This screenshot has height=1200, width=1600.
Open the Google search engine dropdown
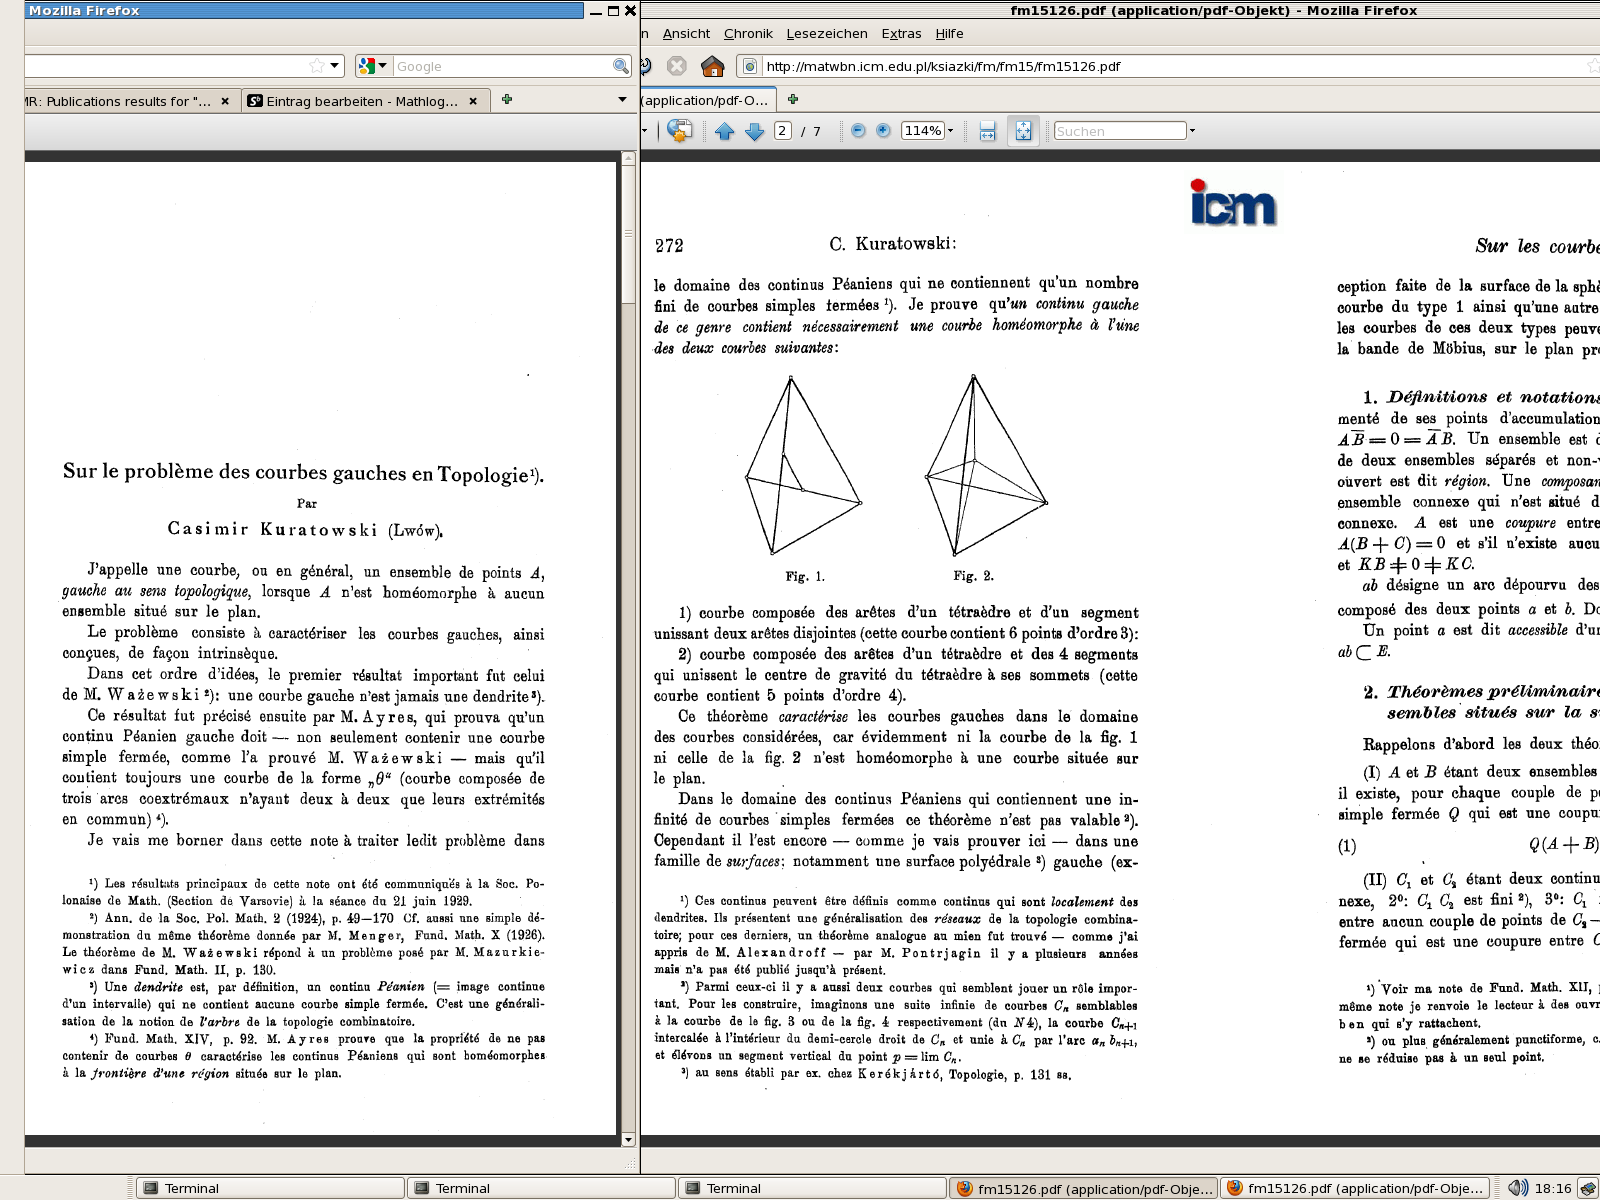pos(373,66)
